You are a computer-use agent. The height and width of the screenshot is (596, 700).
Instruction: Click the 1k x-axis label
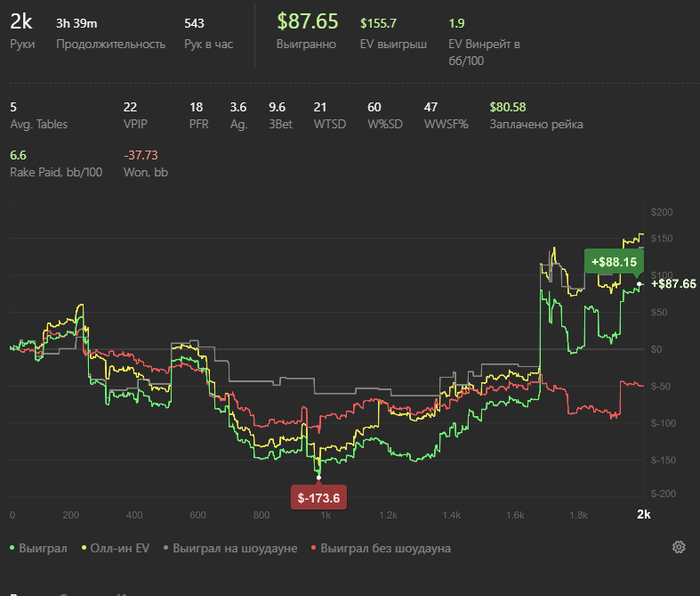click(x=326, y=515)
